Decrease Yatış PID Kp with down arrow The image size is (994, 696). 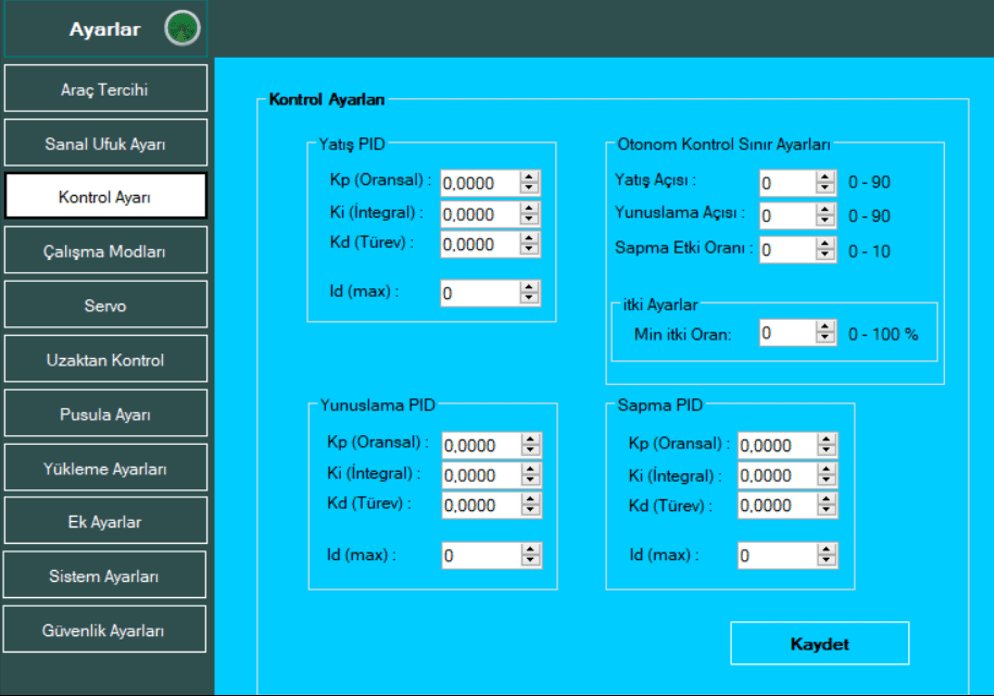529,188
